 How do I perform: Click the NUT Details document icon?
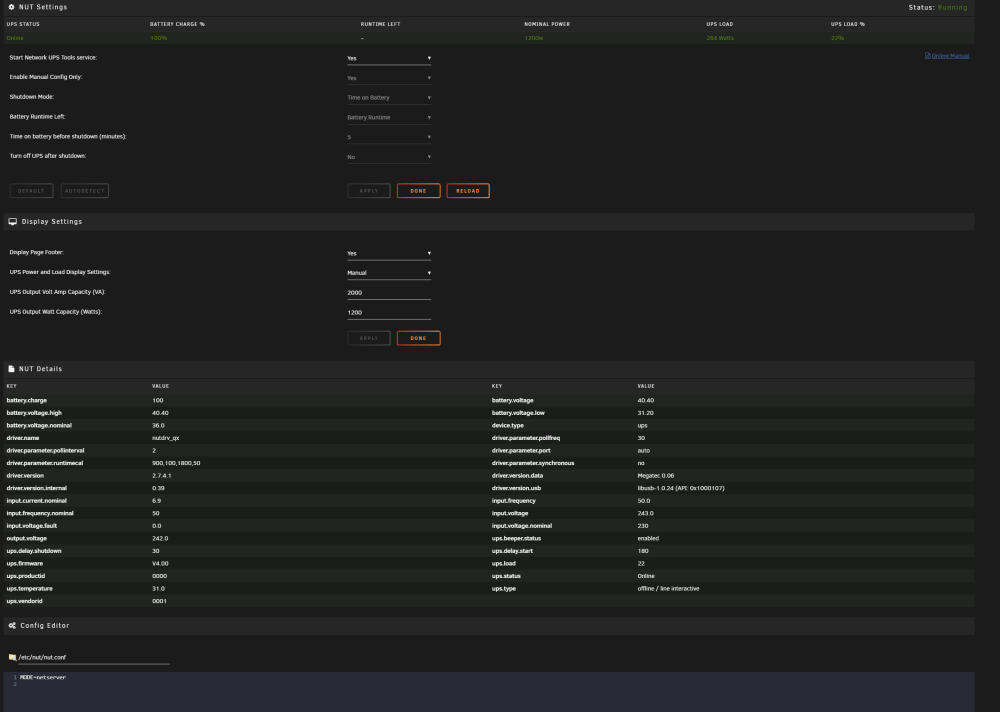point(11,369)
